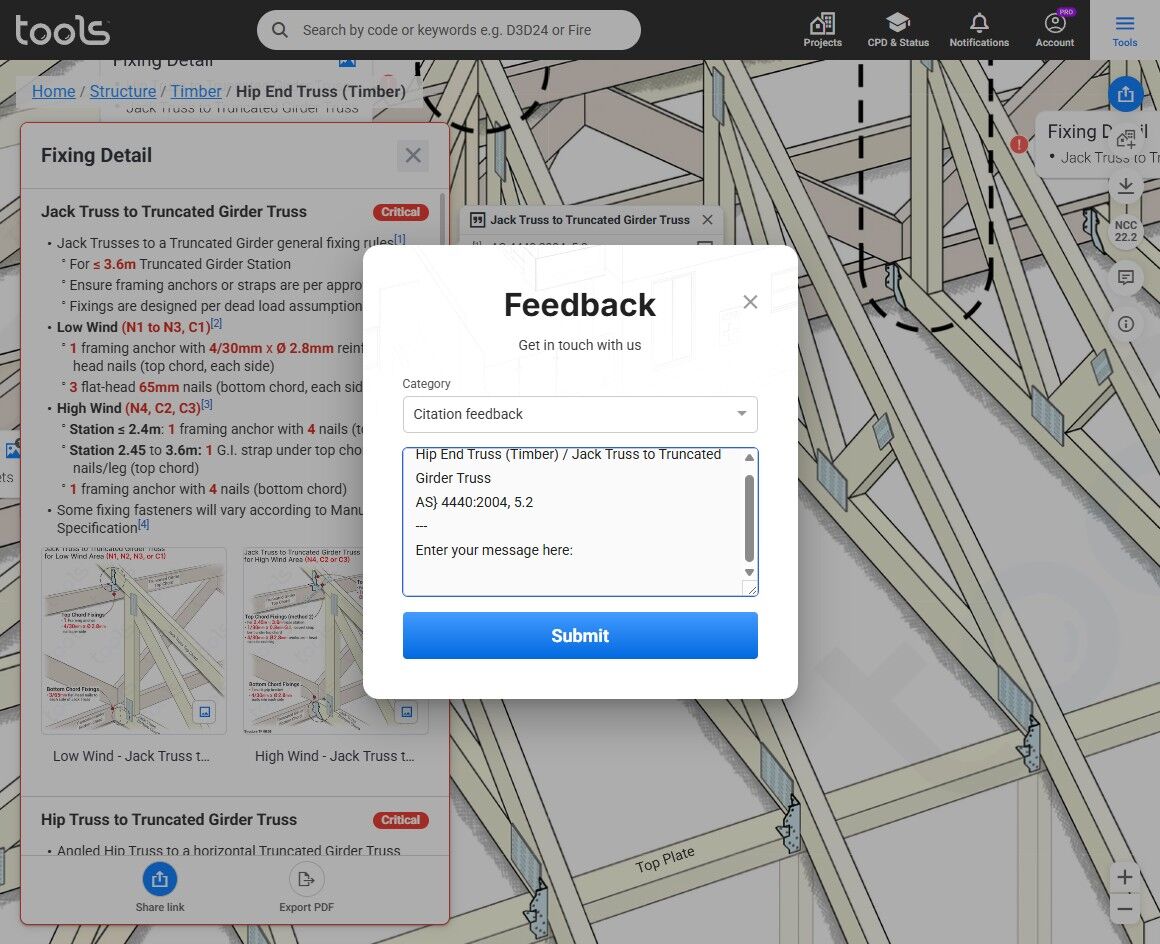Viewport: 1160px width, 944px height.
Task: Click citation reference [2] next to Low Wind
Action: coord(216,323)
